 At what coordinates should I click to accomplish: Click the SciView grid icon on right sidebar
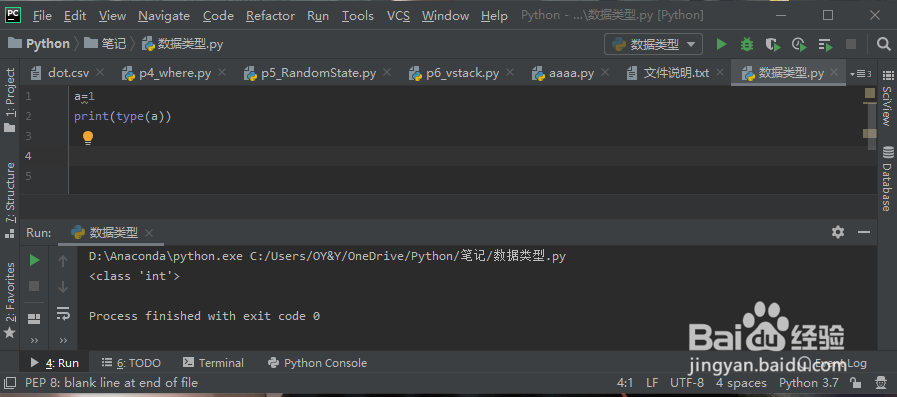[887, 76]
